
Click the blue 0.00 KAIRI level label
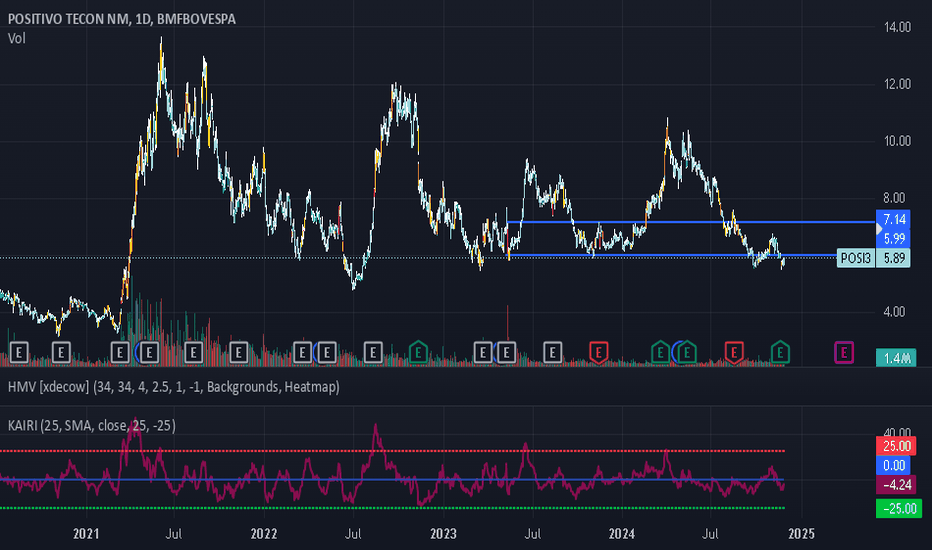click(893, 466)
